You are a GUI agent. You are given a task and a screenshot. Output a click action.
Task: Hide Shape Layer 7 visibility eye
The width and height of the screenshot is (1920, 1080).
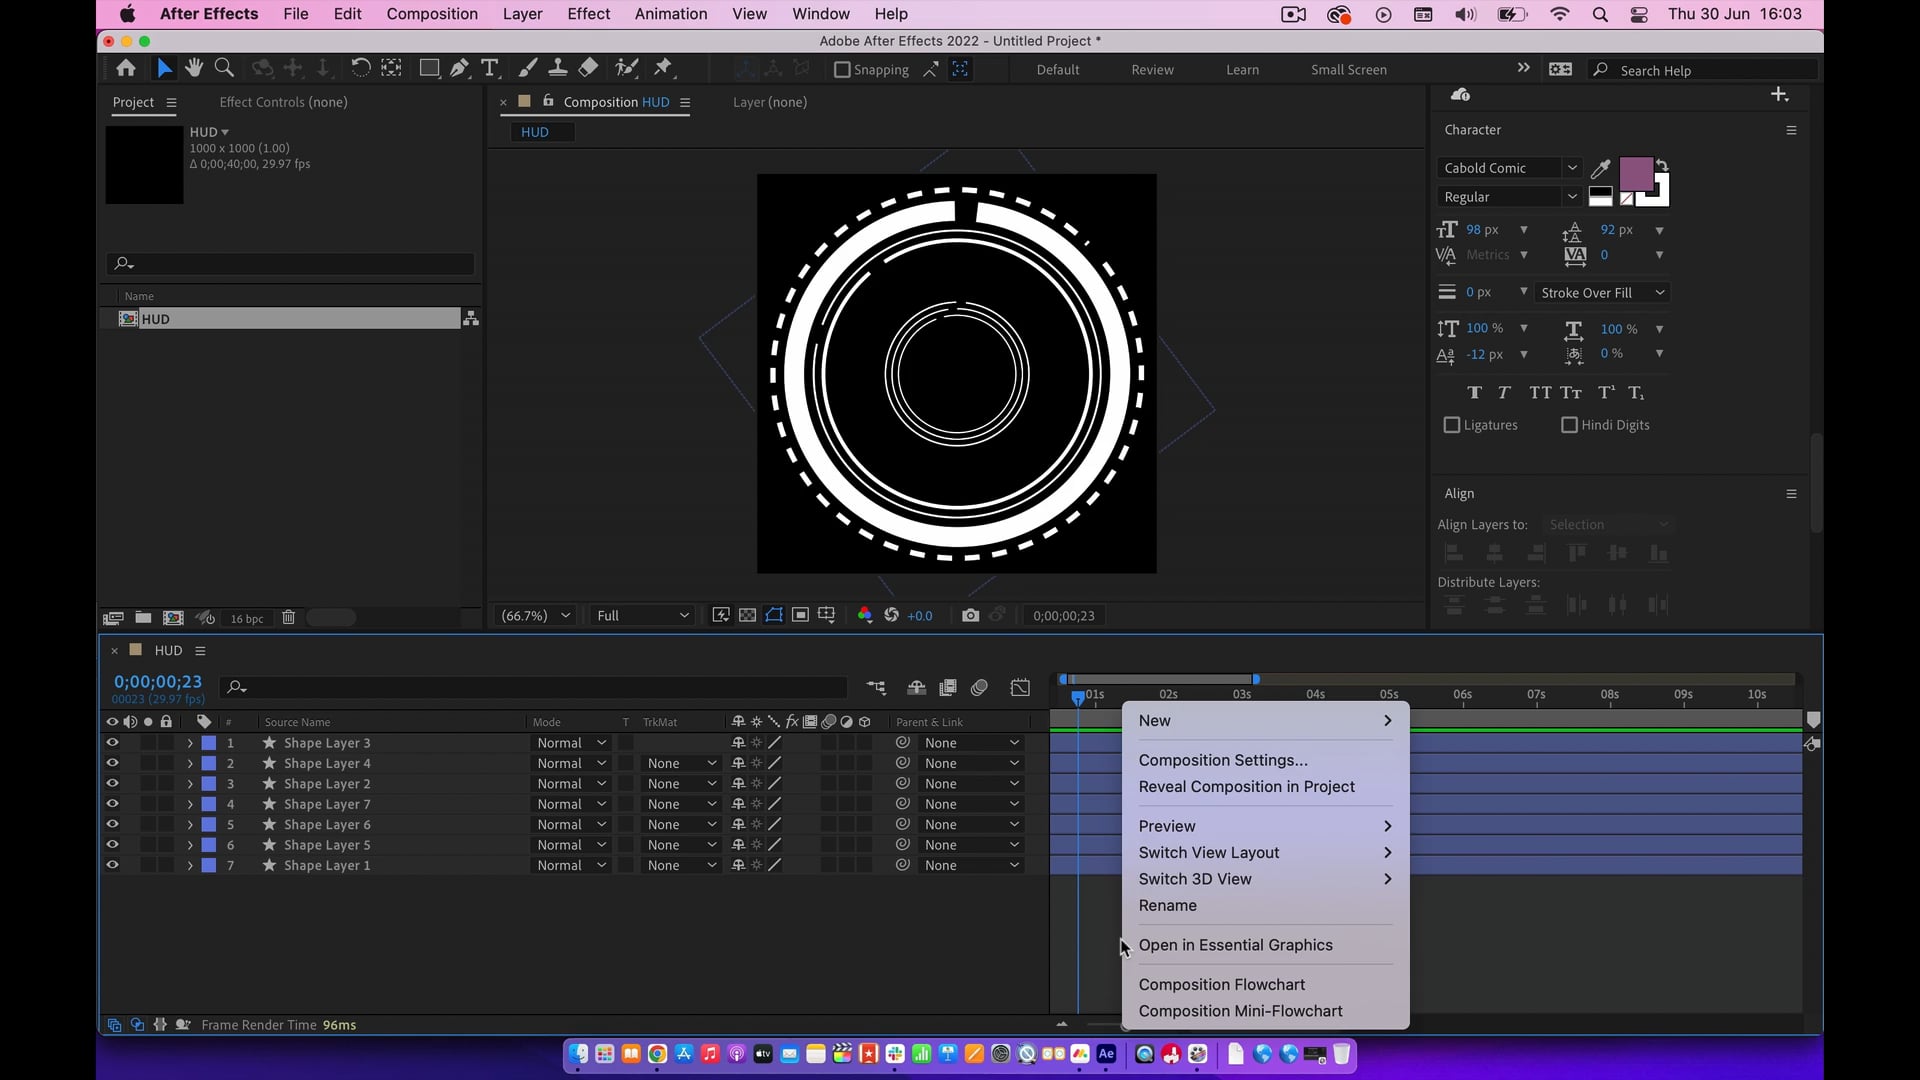pos(112,804)
